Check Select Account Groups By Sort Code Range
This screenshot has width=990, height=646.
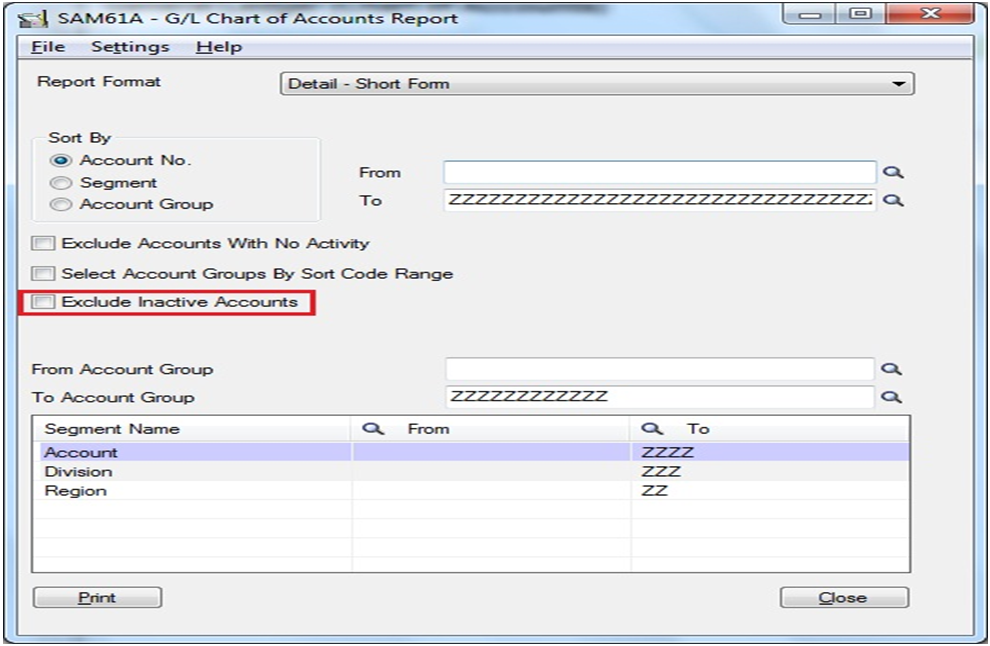pyautogui.click(x=43, y=274)
